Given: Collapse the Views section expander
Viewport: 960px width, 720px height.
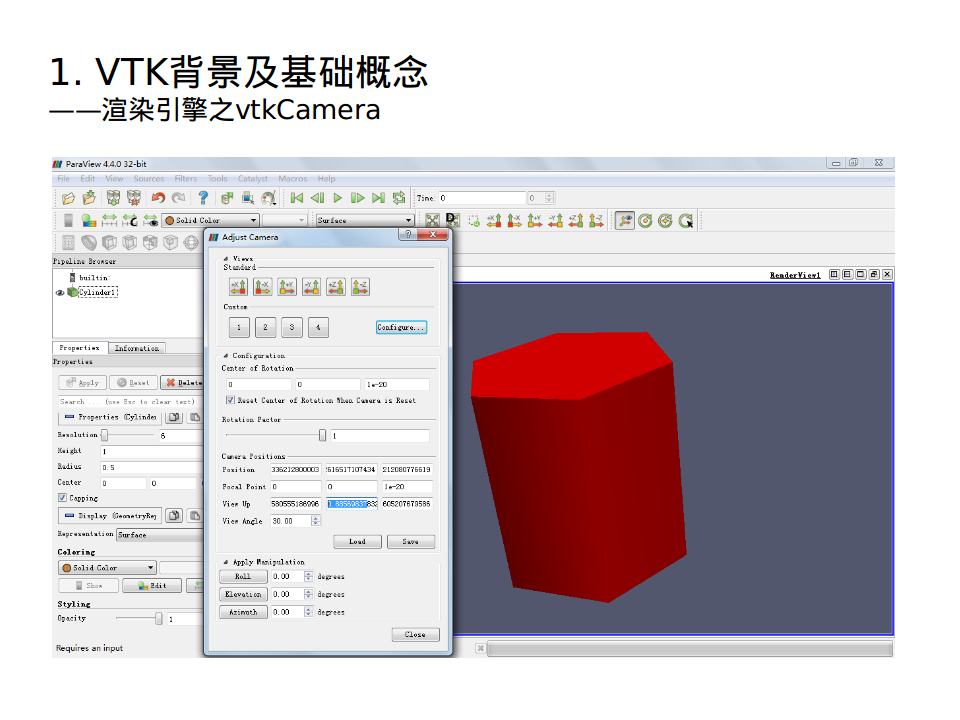Looking at the screenshot, I should click(x=226, y=259).
